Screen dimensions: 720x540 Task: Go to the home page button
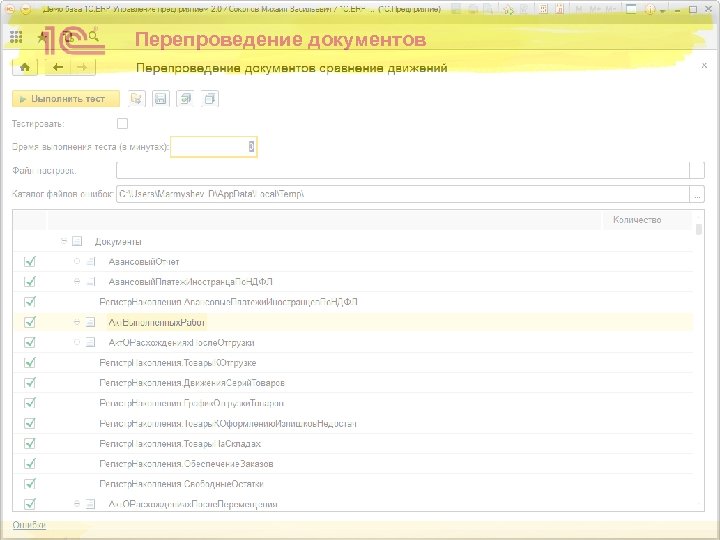click(25, 68)
